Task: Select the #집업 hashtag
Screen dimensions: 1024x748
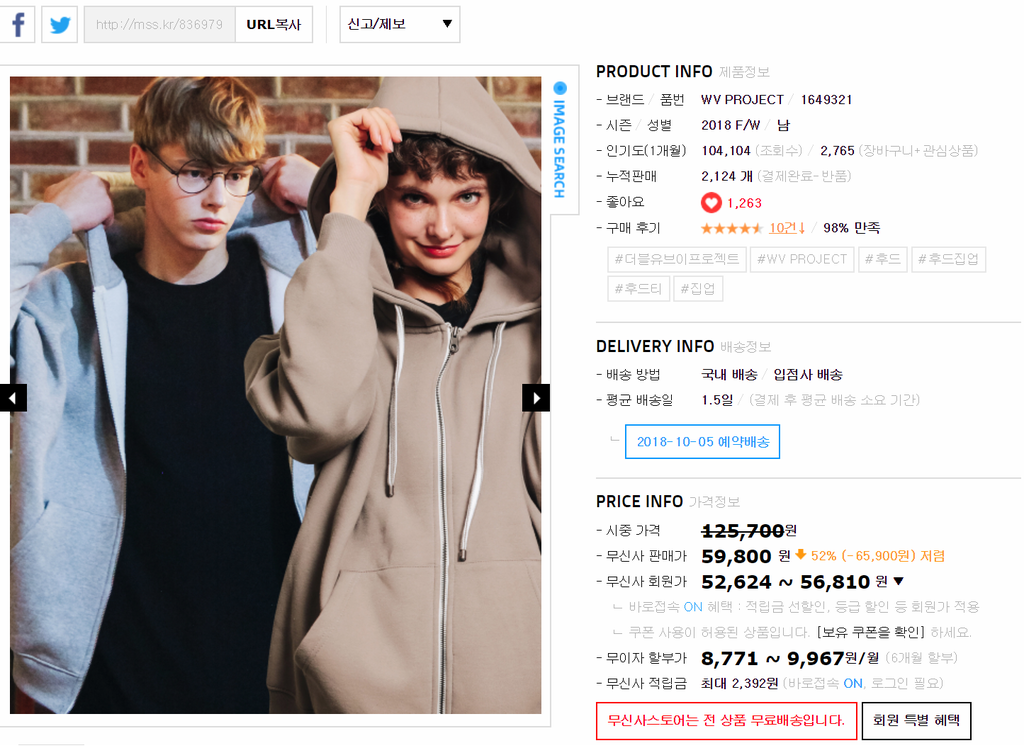Action: tap(698, 289)
